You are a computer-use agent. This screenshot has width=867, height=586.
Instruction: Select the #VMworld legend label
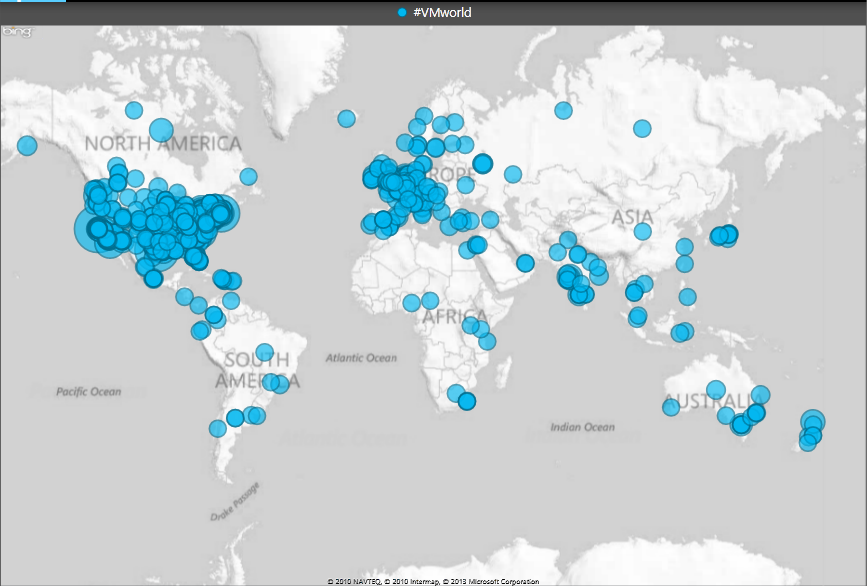pyautogui.click(x=442, y=12)
